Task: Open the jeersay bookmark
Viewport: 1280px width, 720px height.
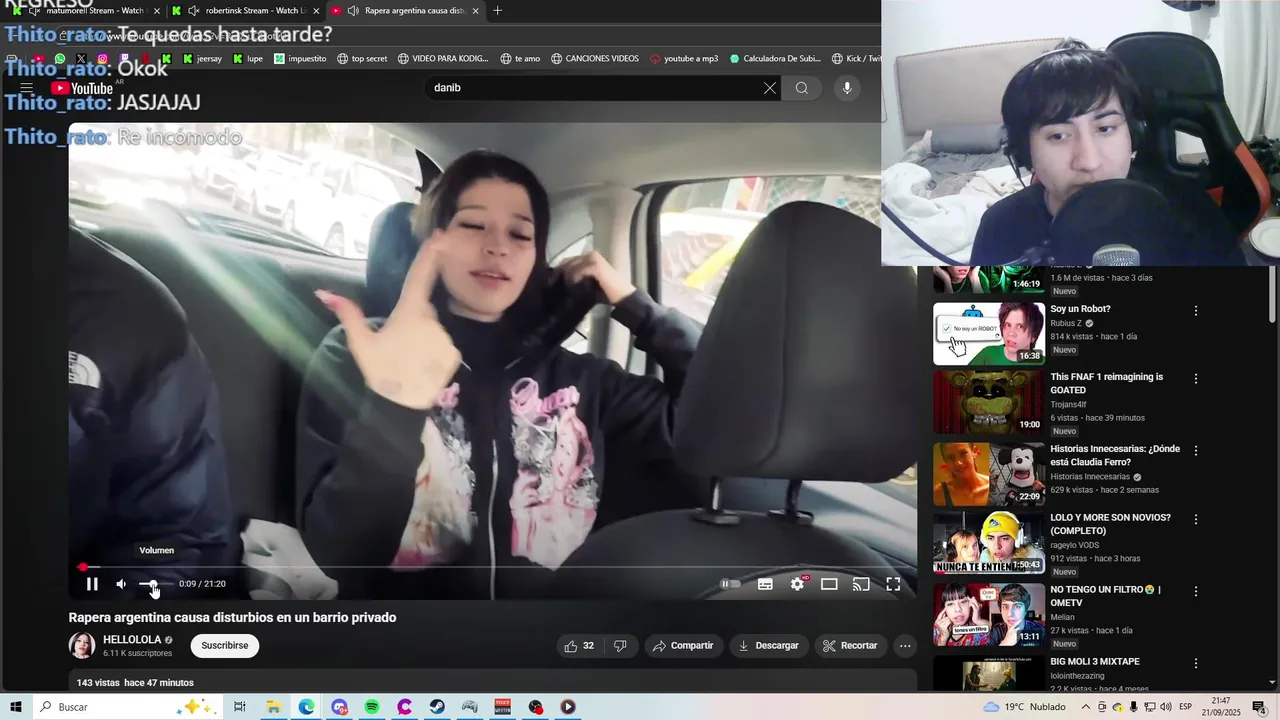Action: pyautogui.click(x=202, y=59)
